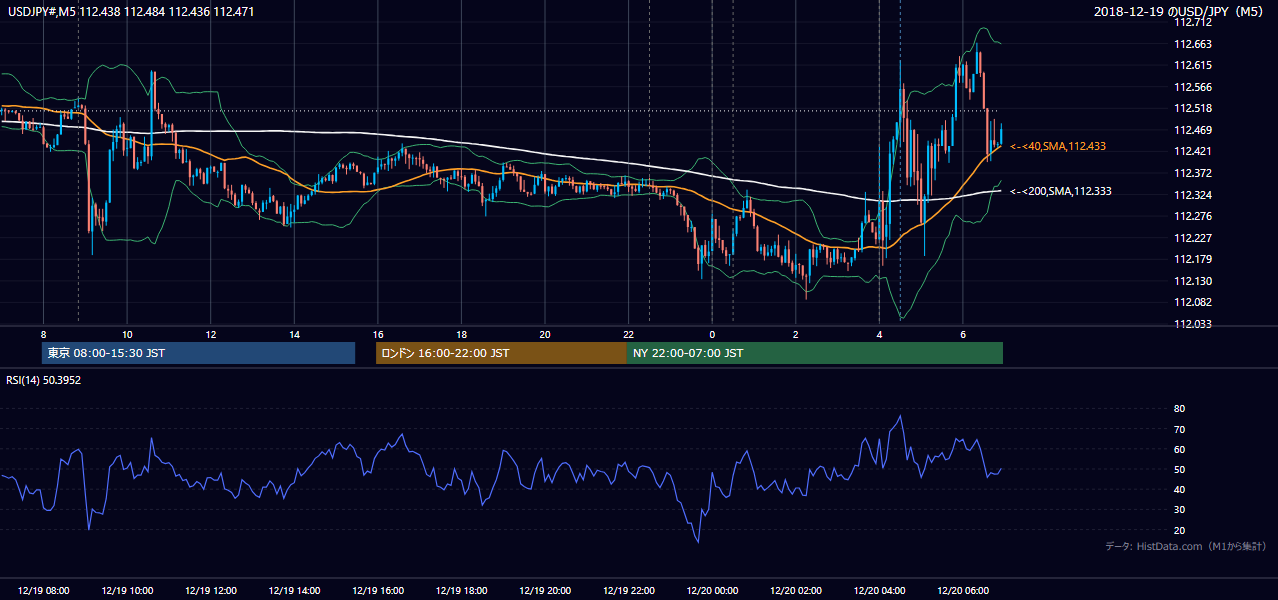Screen dimensions: 1278x600
Task: Click the 12/19 08:00 time axis label
Action: (44, 591)
